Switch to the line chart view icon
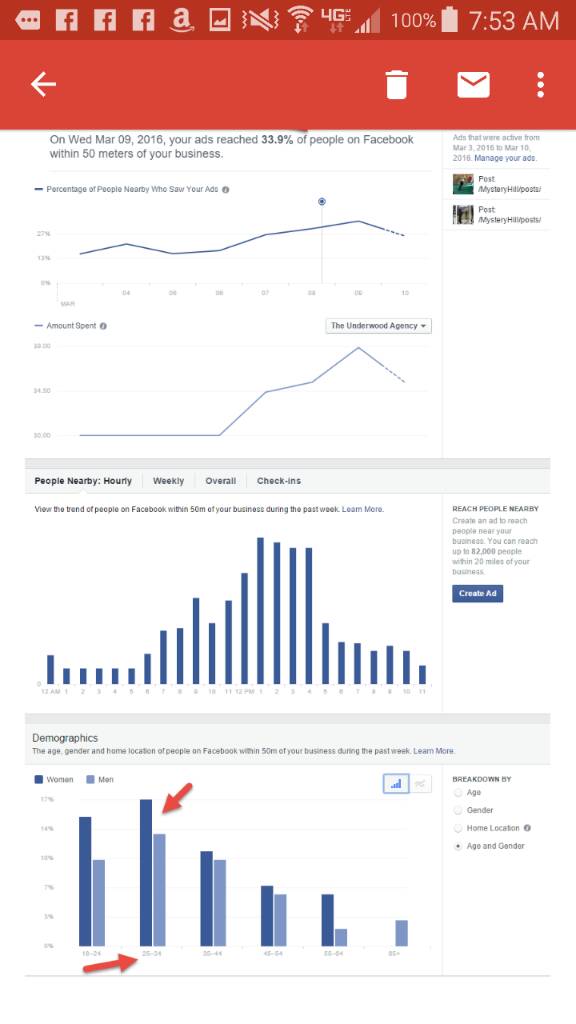Screen dimensions: 576x1024 tap(421, 784)
